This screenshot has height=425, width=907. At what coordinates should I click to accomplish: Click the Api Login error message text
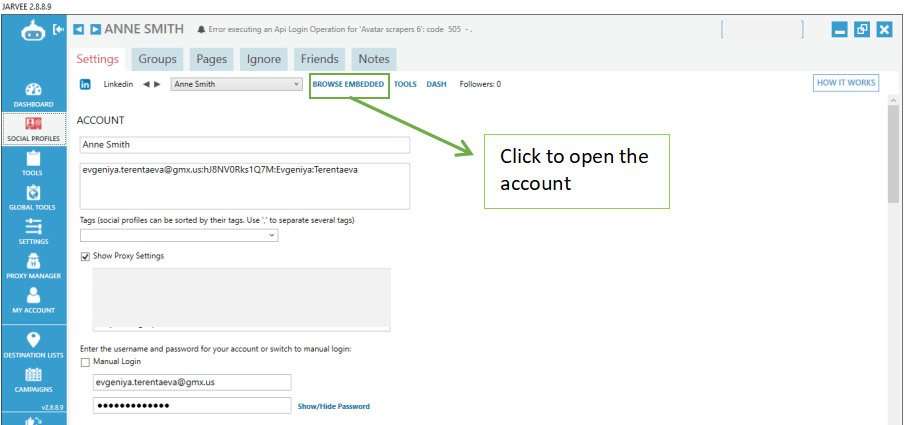tap(340, 29)
